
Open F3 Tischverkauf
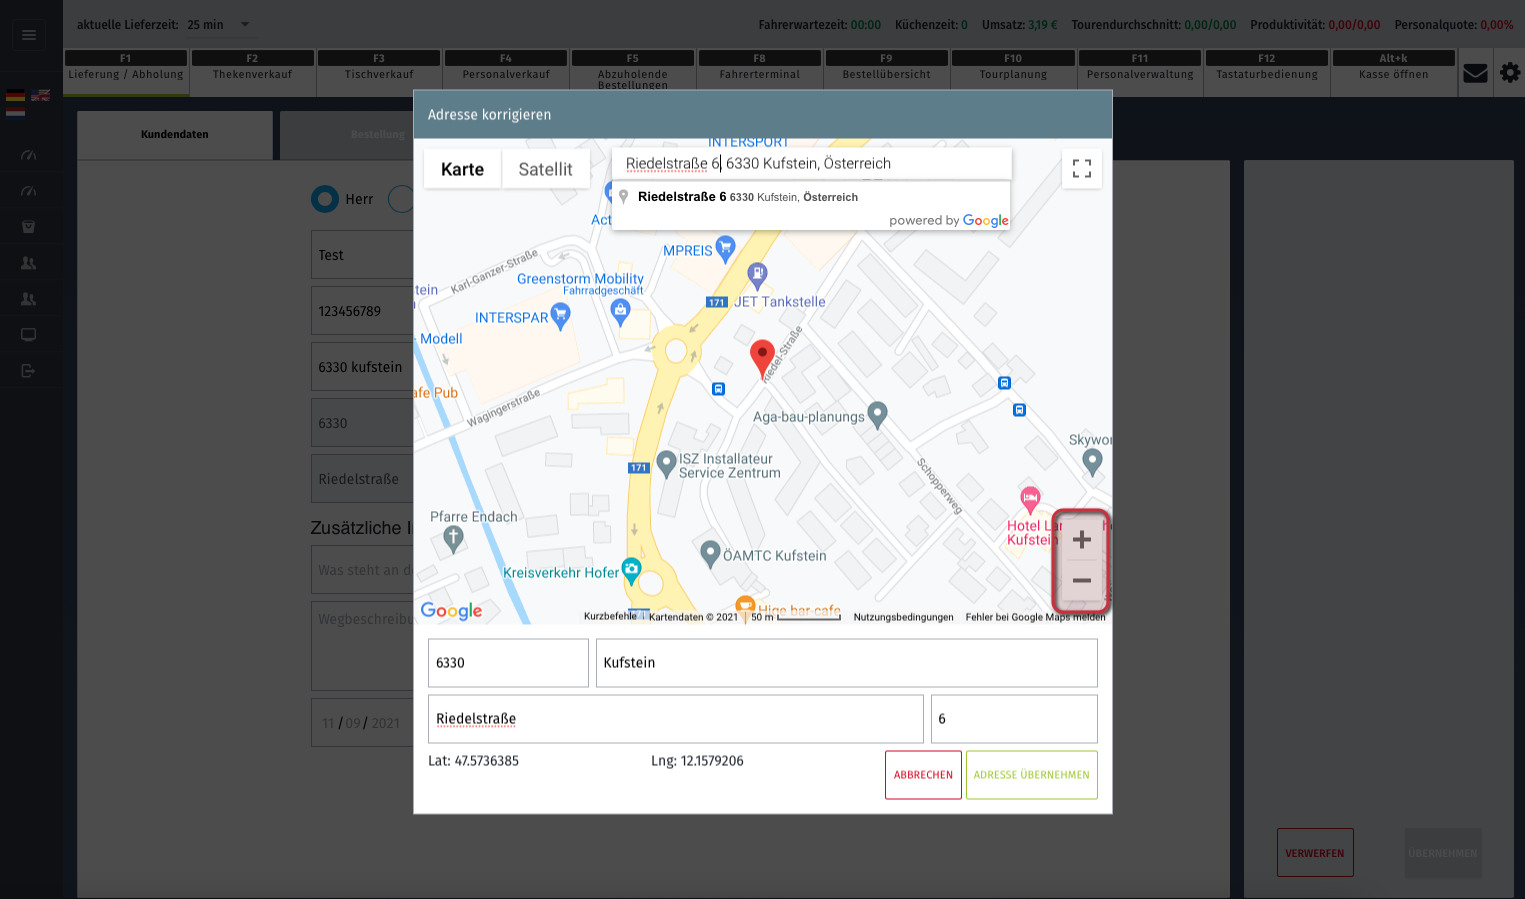pyautogui.click(x=379, y=73)
